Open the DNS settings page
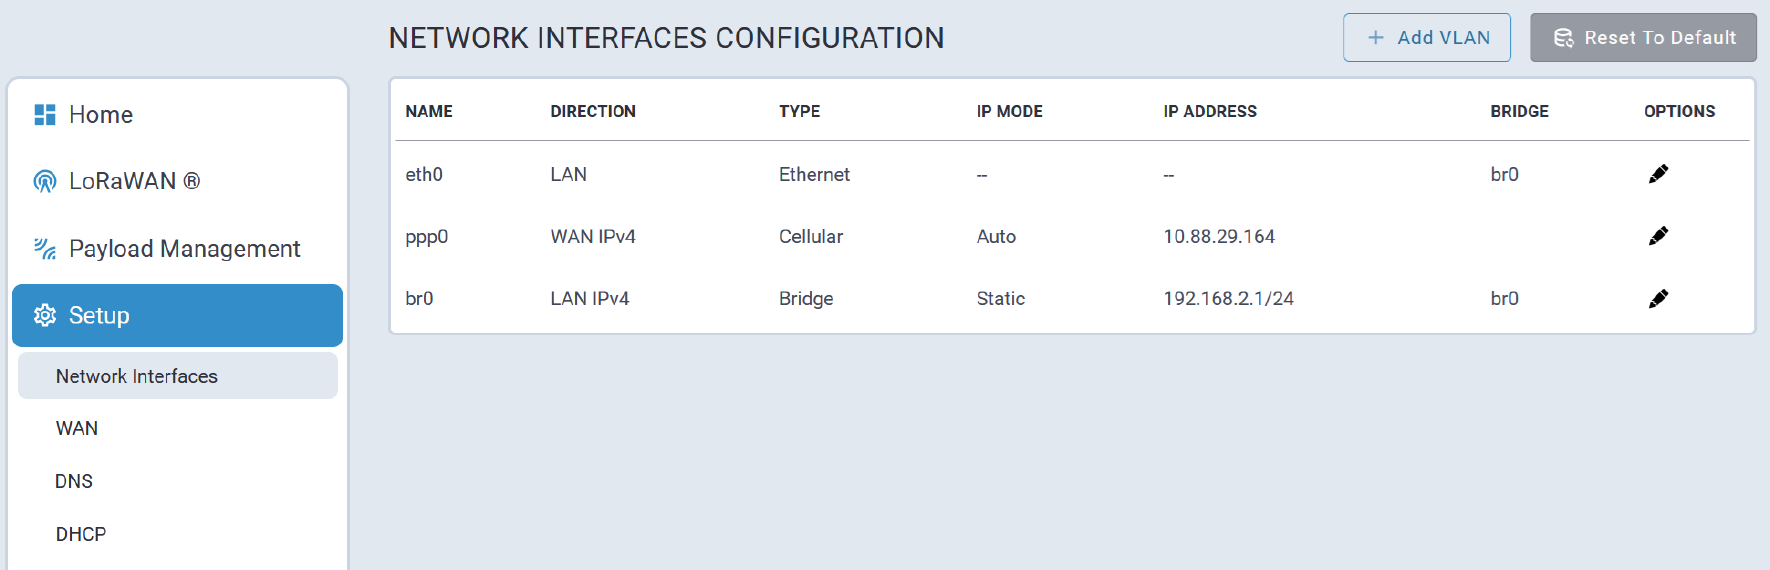The width and height of the screenshot is (1770, 570). click(x=74, y=481)
